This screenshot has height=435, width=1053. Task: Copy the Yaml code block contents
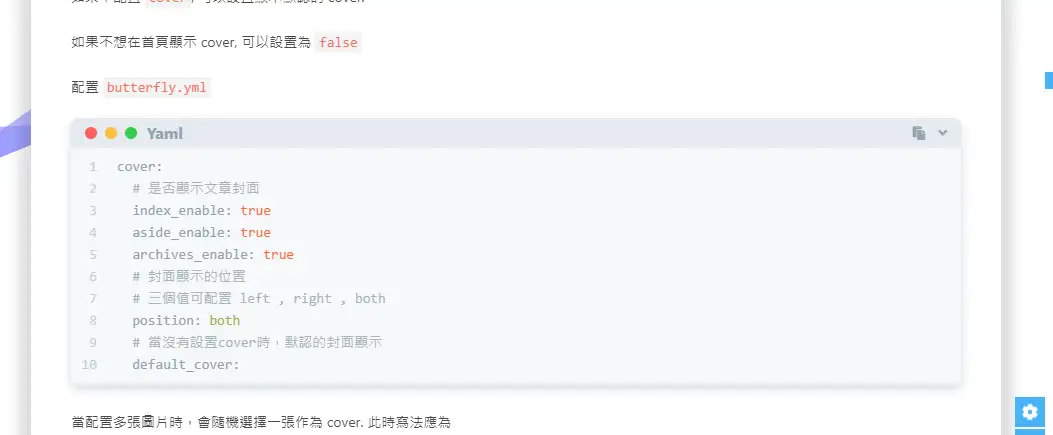coord(919,133)
